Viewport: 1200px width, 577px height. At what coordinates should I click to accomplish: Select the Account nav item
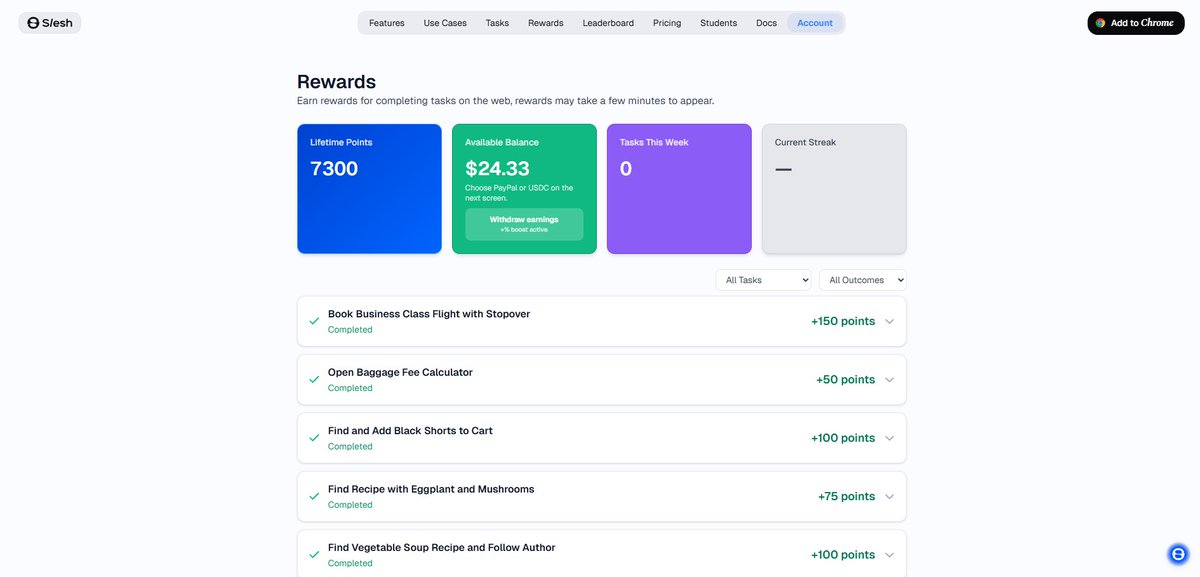point(815,23)
